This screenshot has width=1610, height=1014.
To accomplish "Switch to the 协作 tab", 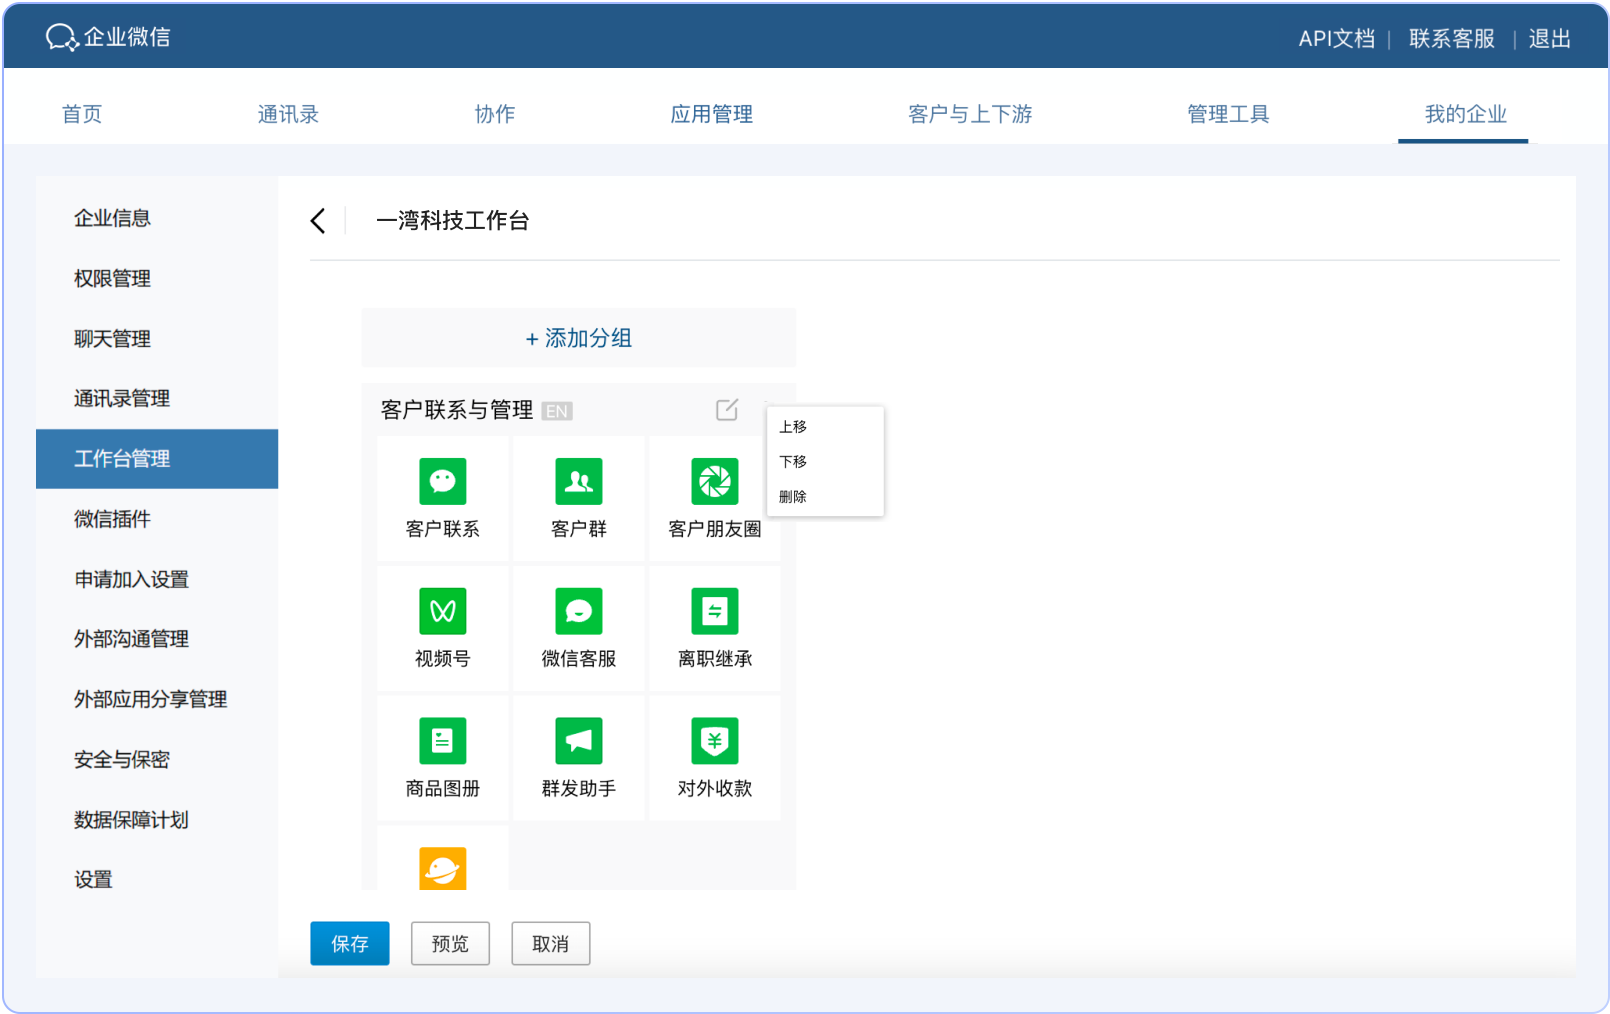I will coord(495,114).
